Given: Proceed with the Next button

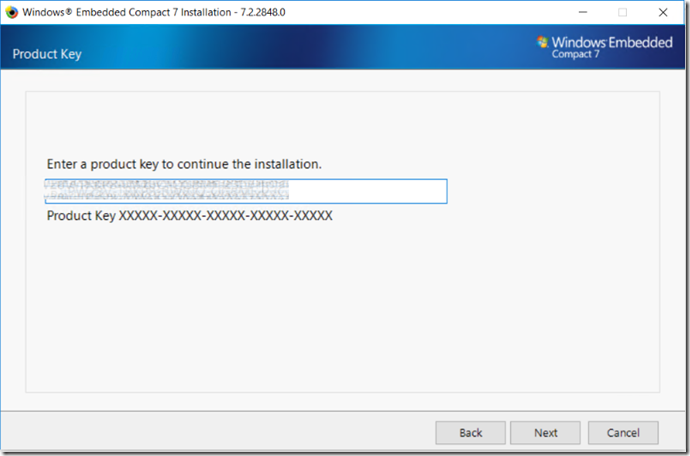Looking at the screenshot, I should [x=546, y=433].
